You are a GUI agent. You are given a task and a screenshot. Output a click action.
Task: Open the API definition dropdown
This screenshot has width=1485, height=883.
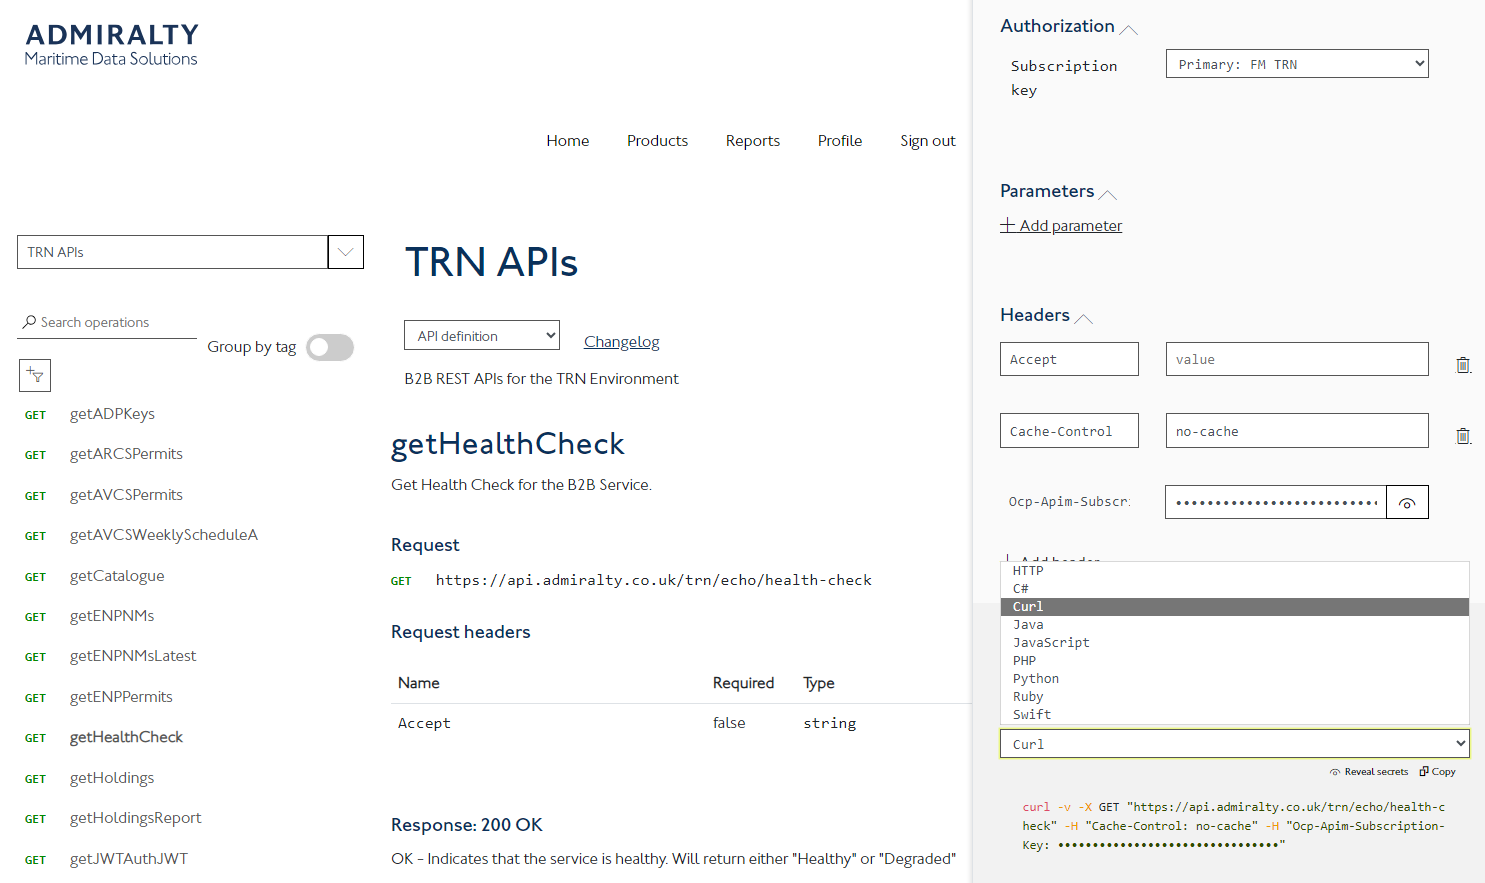tap(481, 336)
